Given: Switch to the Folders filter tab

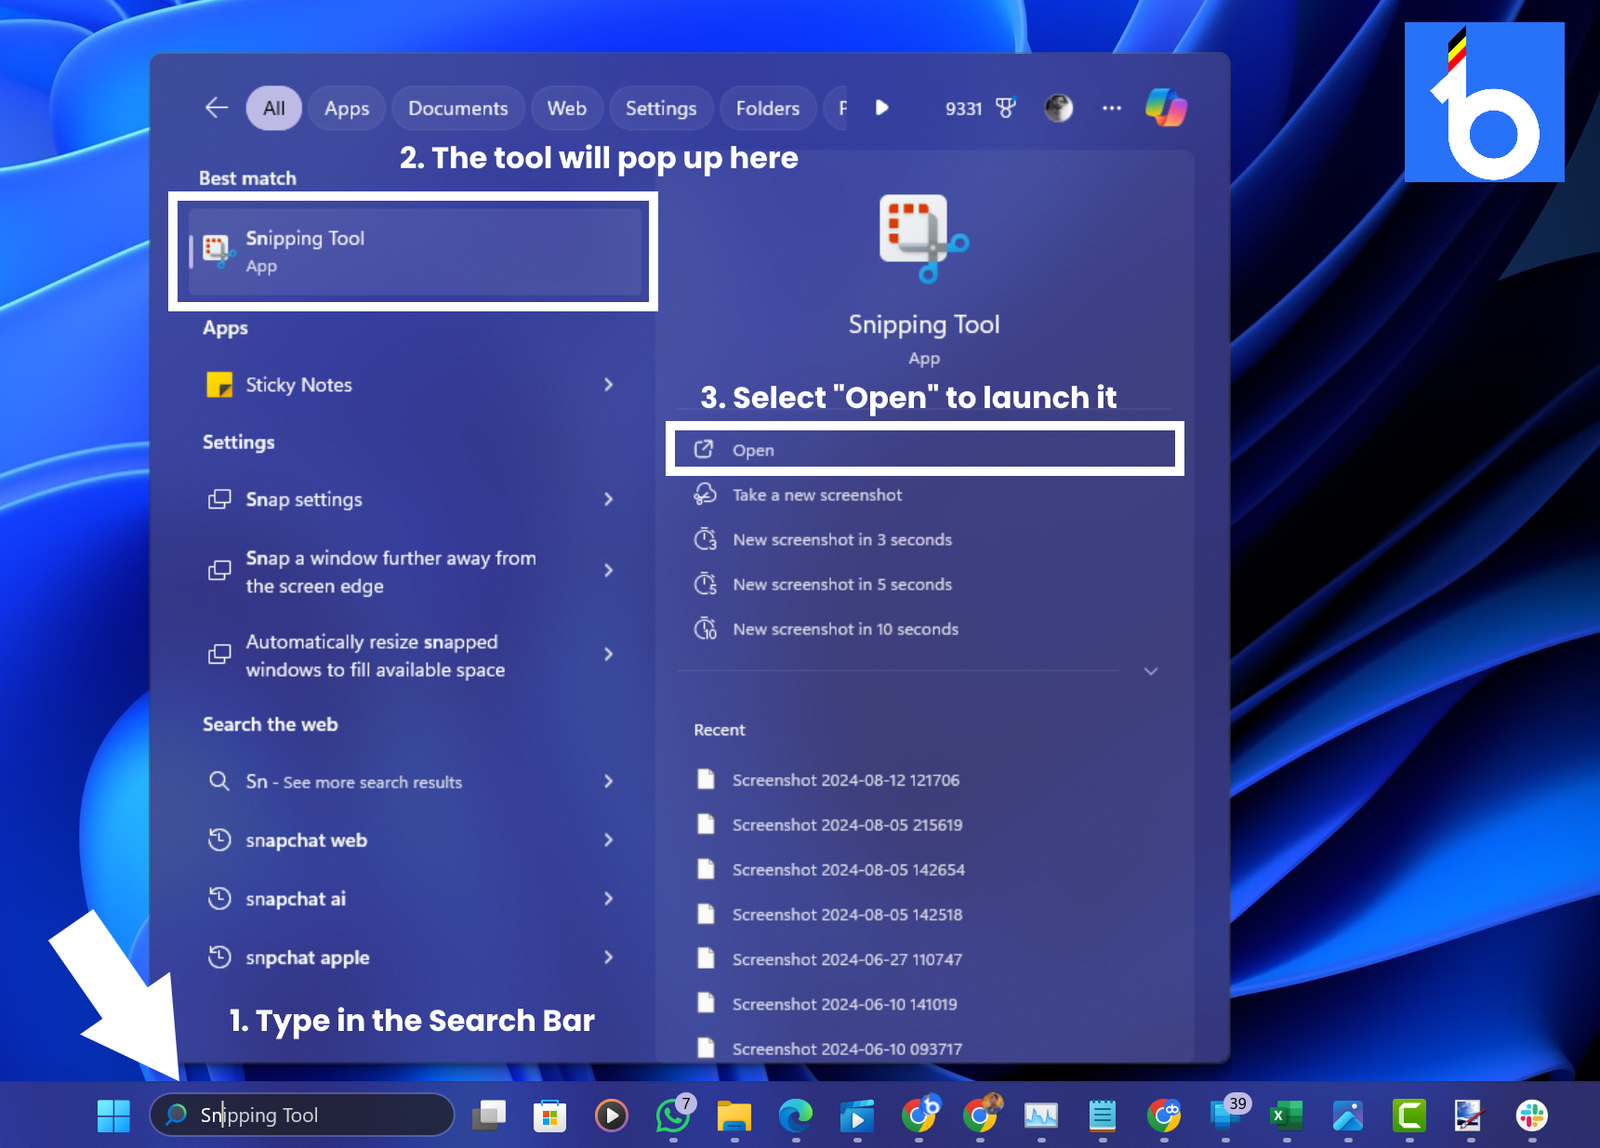Looking at the screenshot, I should coord(768,108).
